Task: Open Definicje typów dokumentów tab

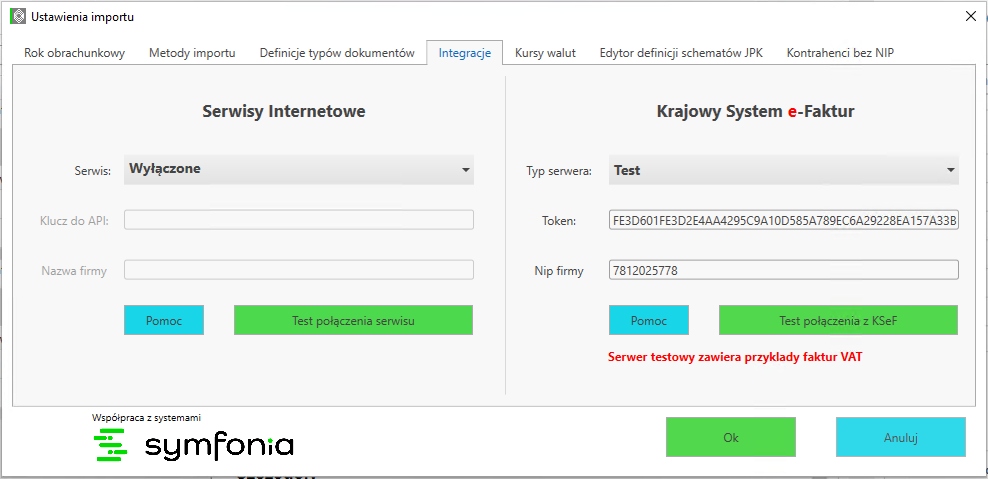Action: pos(337,53)
